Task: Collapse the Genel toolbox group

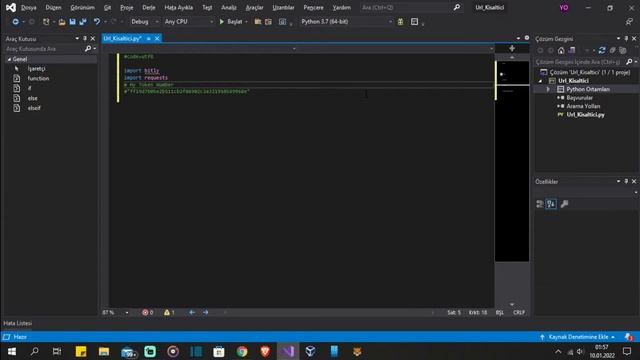Action: click(9, 59)
